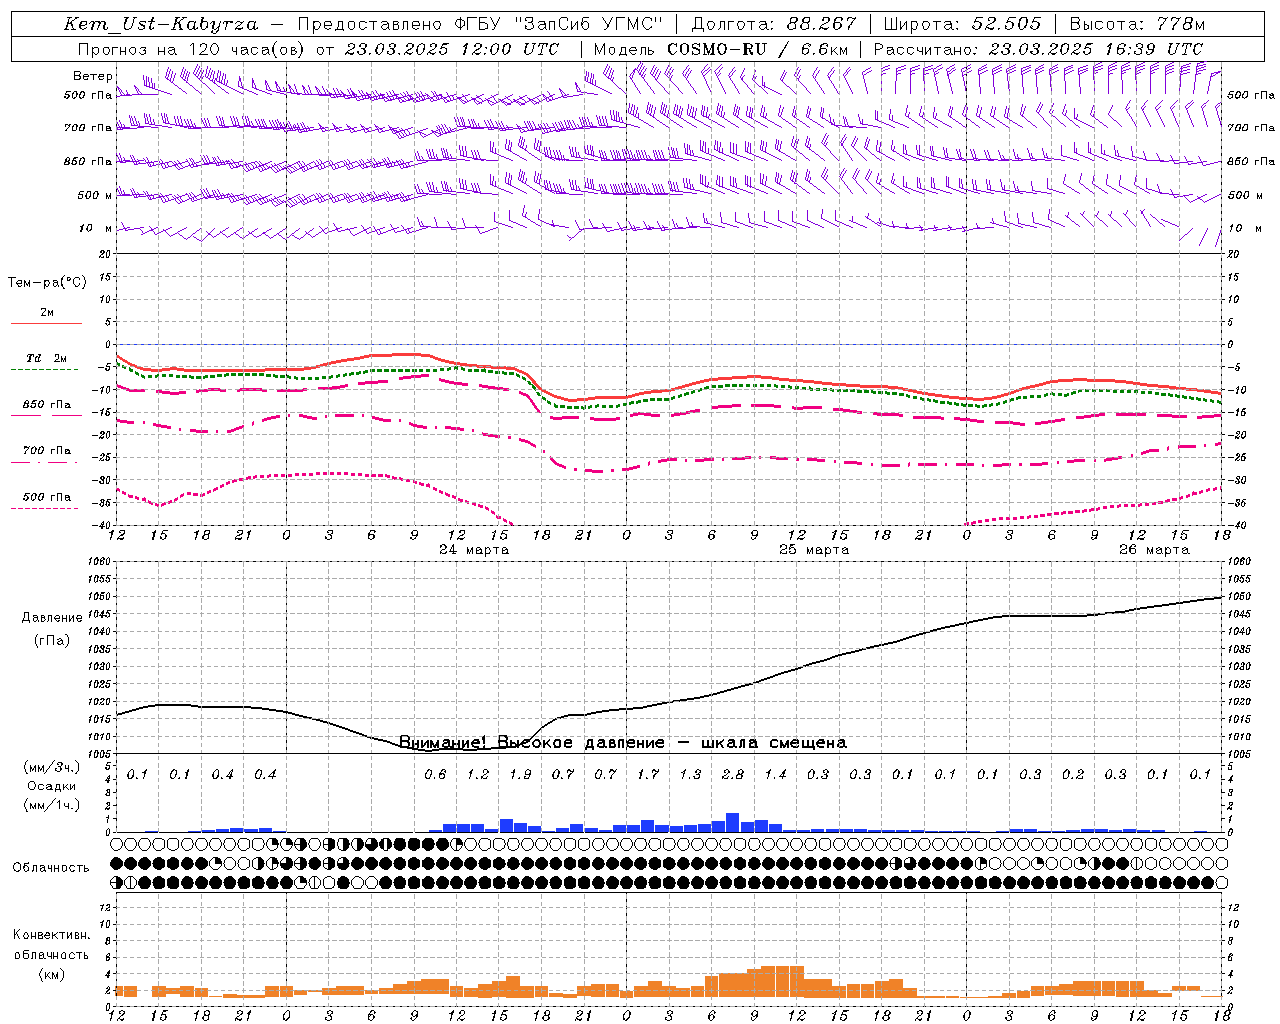Click the '1.9' precipitation value
The image size is (1280, 1024).
520,775
